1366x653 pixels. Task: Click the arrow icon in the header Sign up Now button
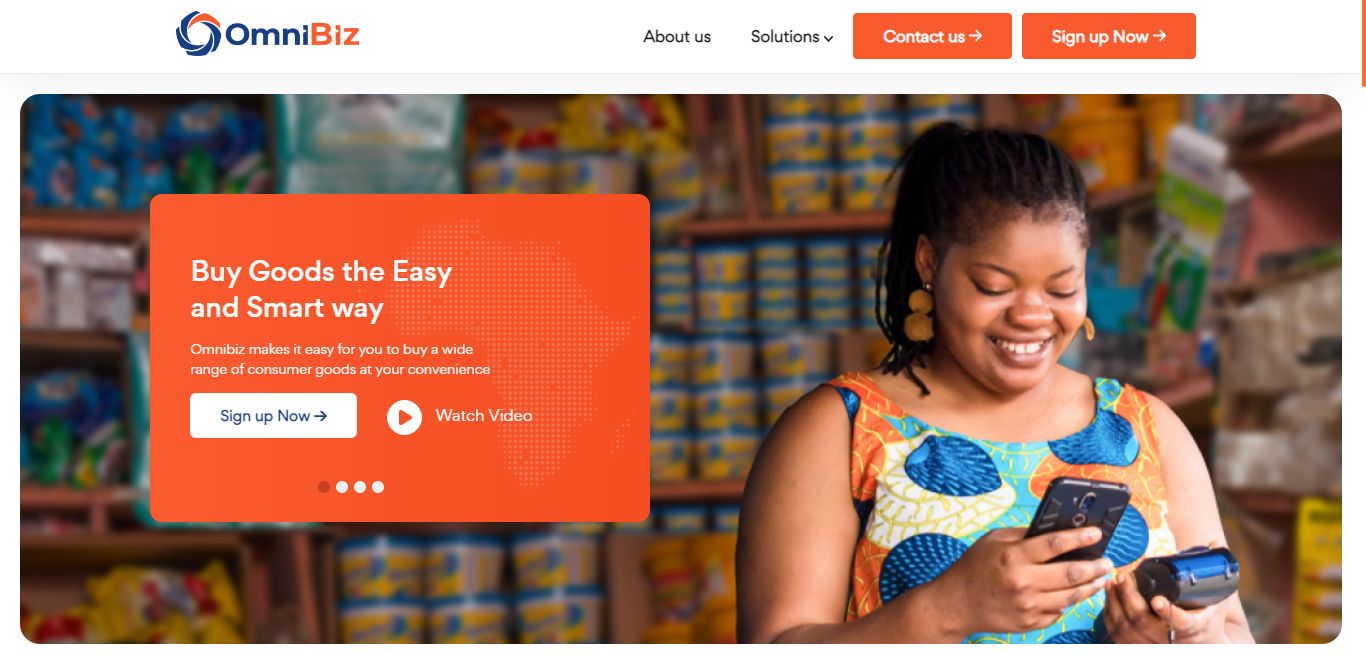(1160, 36)
